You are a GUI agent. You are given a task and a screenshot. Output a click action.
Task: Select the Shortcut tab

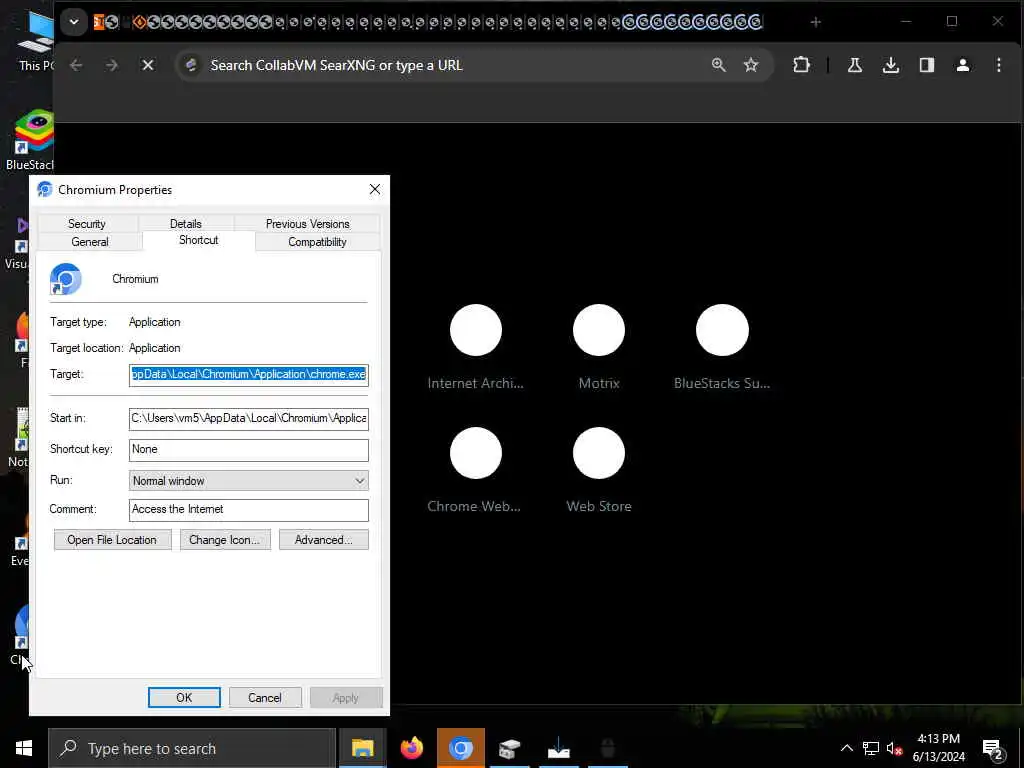(x=199, y=240)
